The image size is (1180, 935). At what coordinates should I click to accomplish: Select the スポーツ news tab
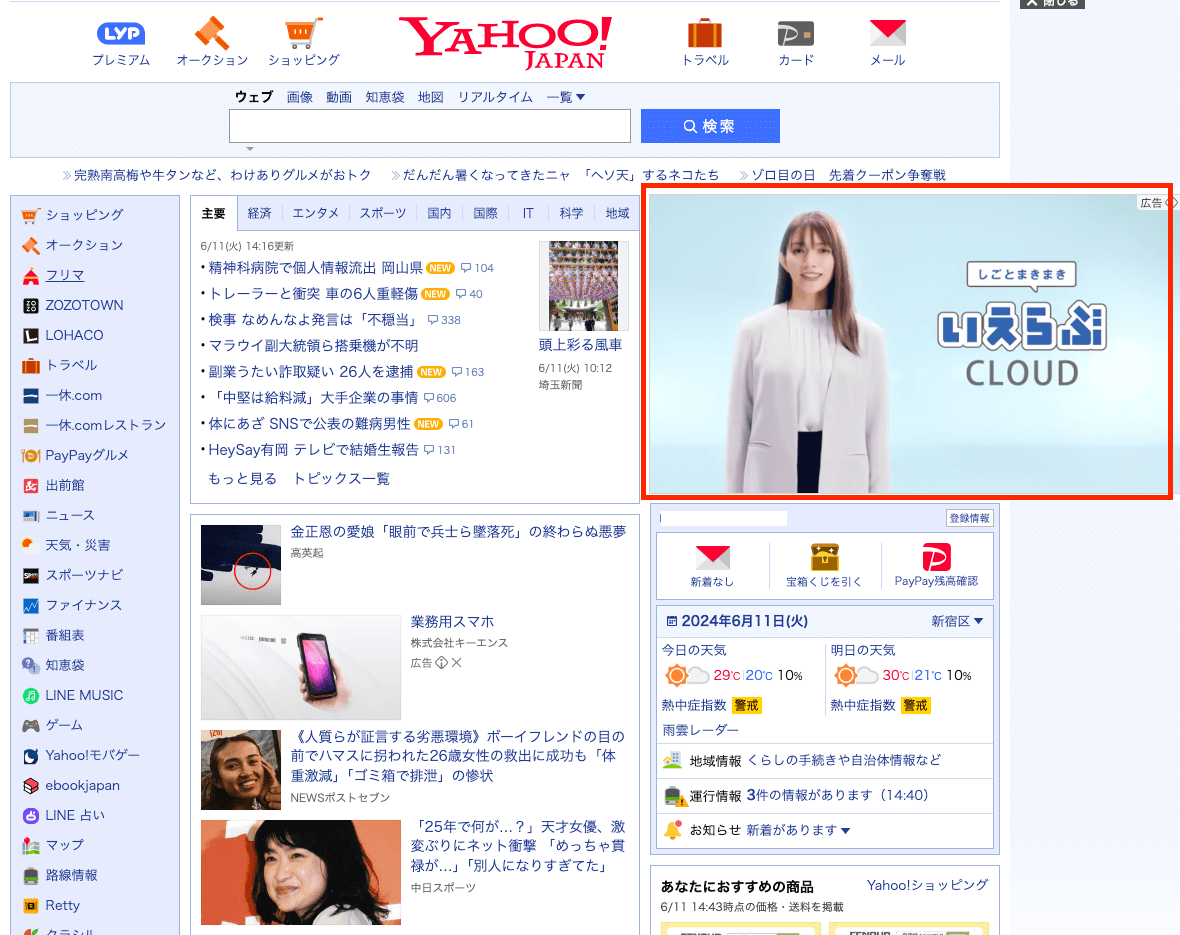[x=383, y=213]
